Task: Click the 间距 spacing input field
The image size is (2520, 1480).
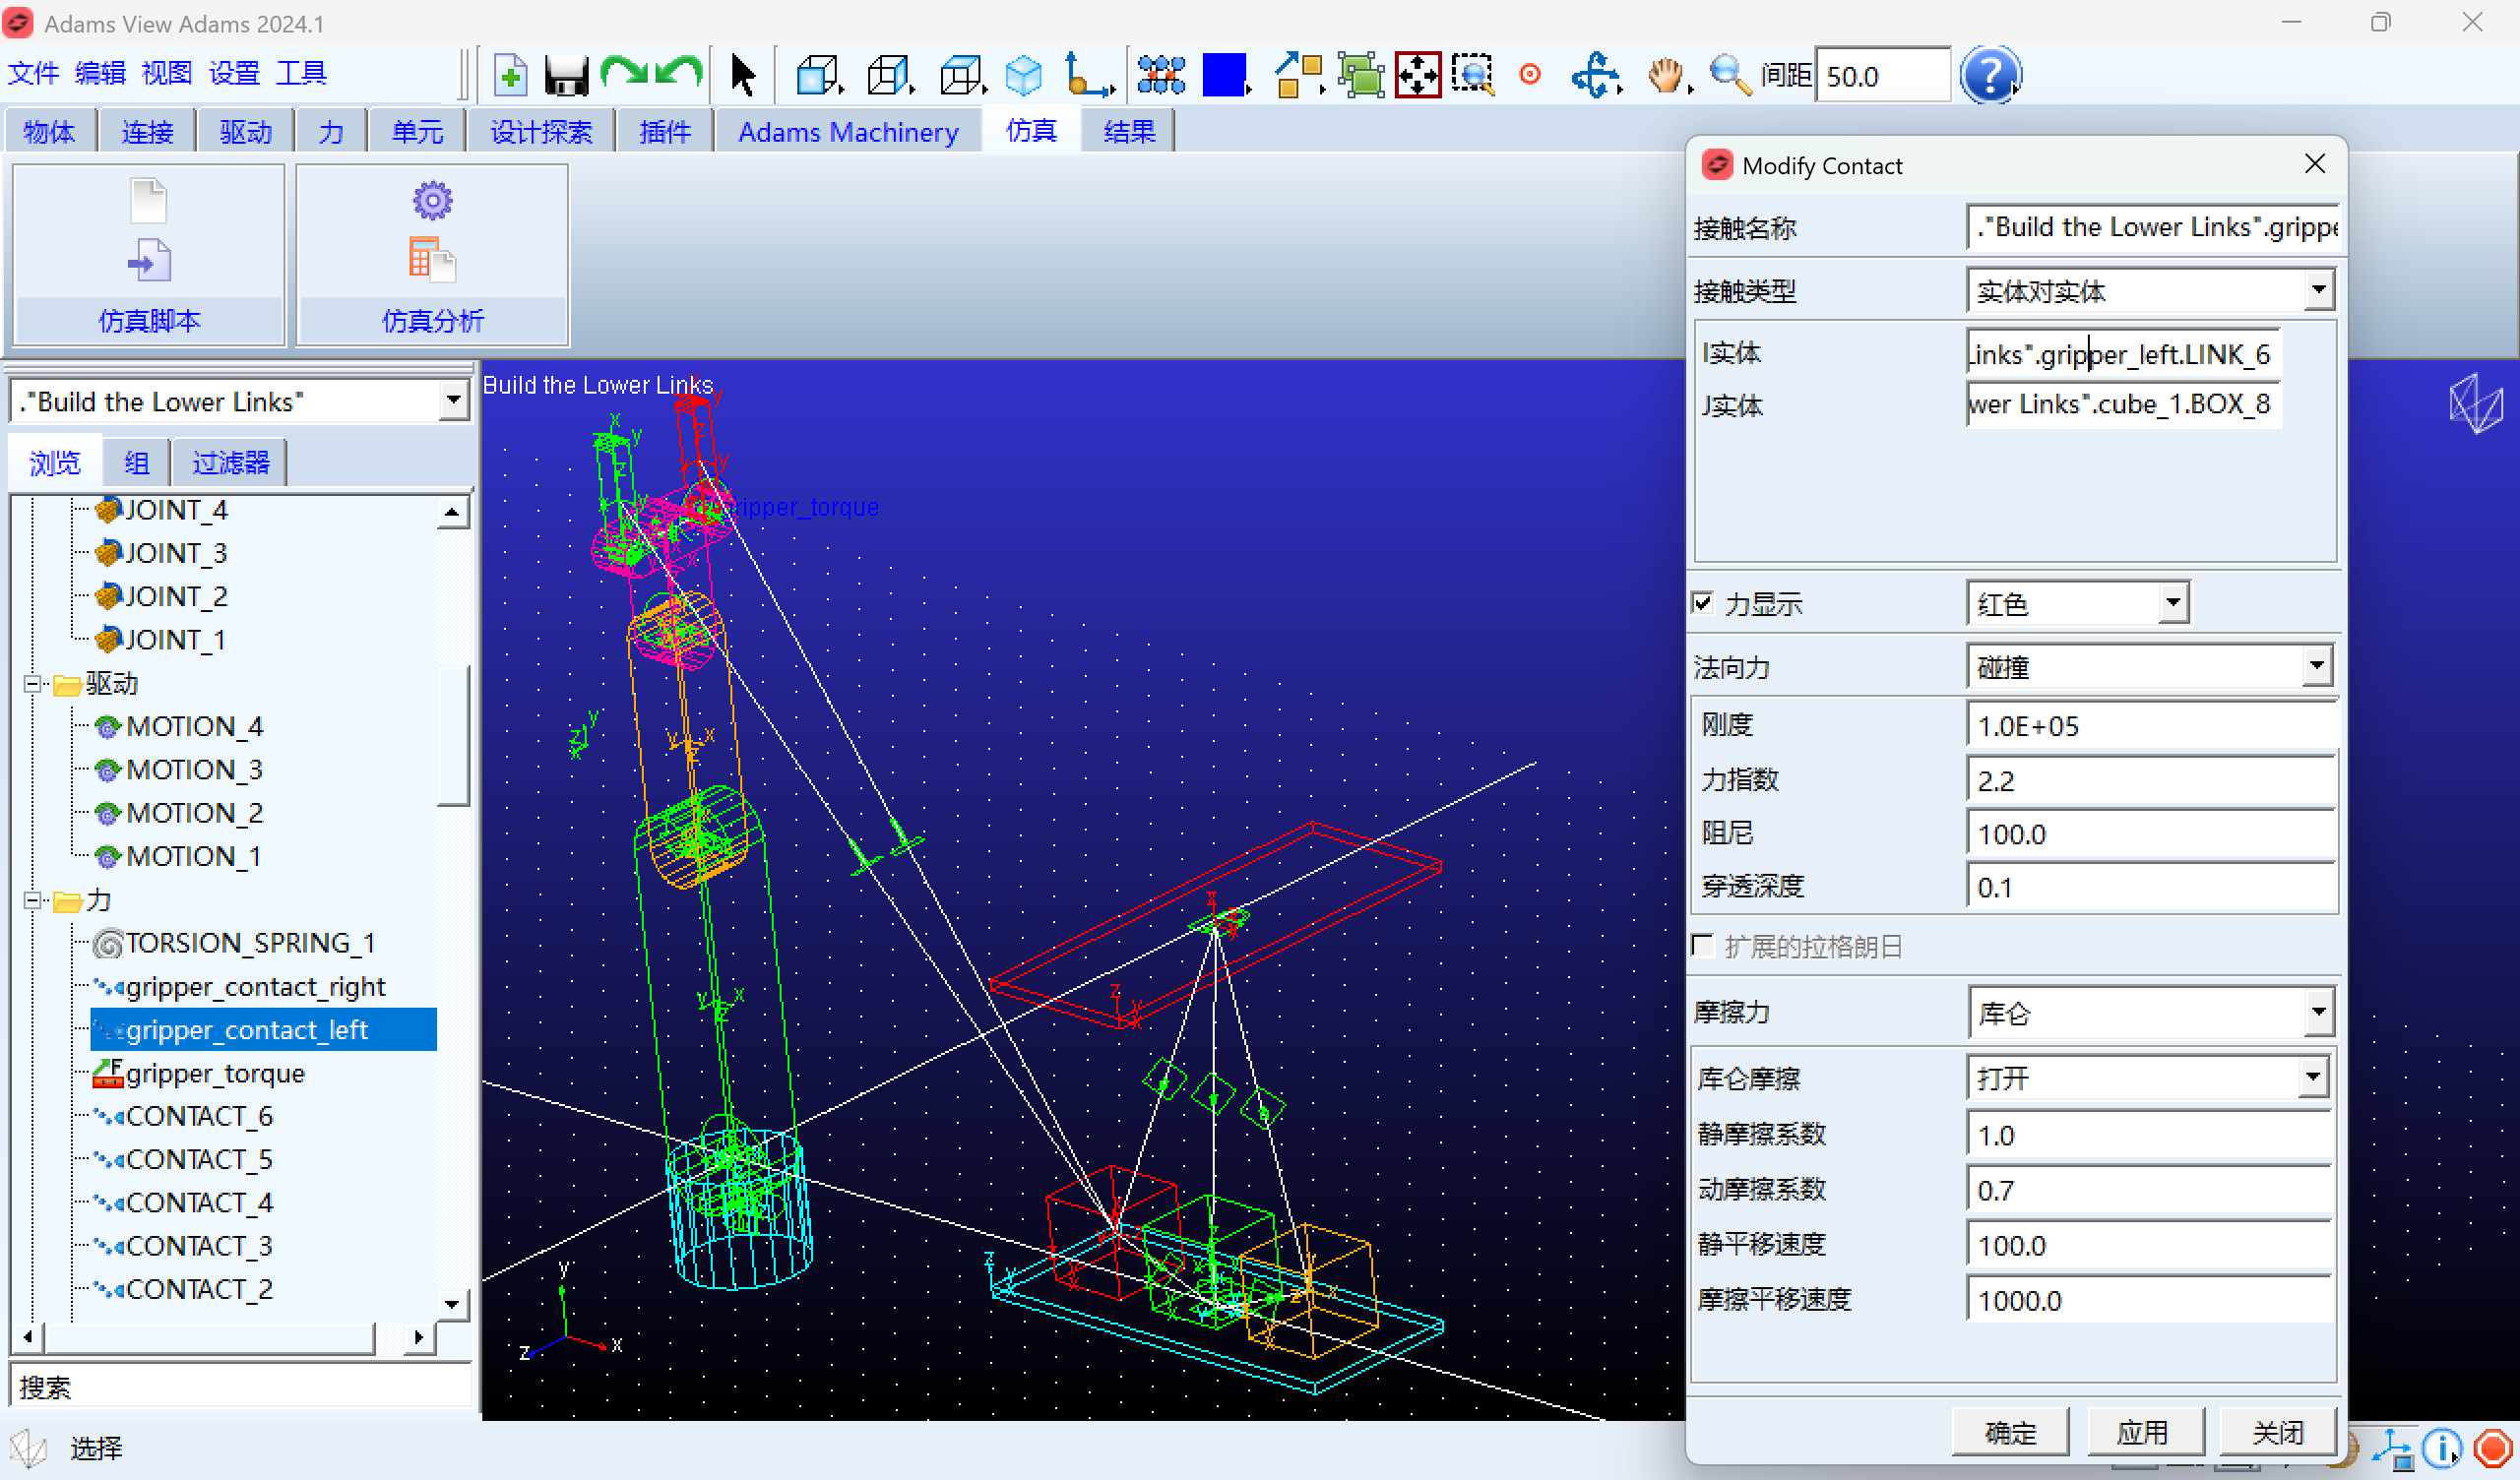Action: click(x=1881, y=76)
